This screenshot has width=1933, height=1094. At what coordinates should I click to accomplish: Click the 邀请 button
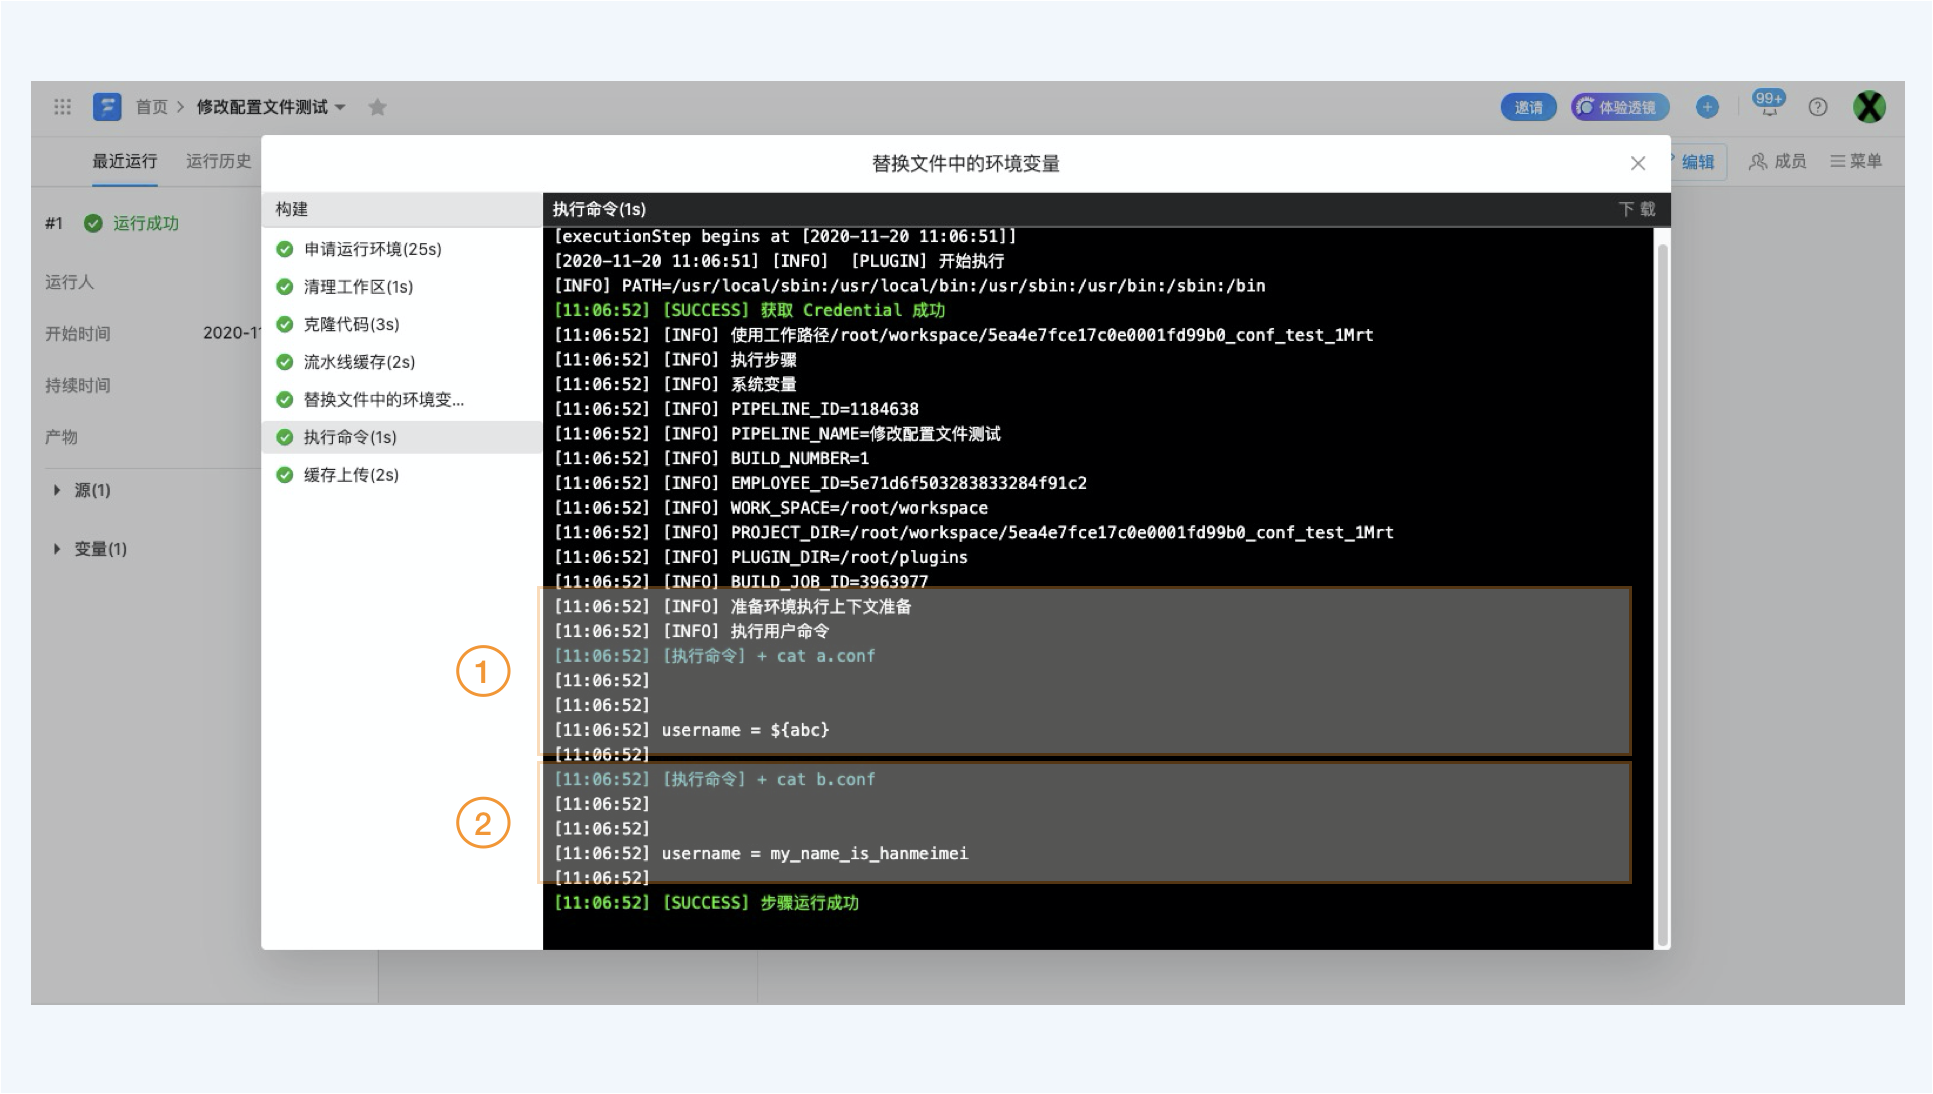[x=1528, y=107]
